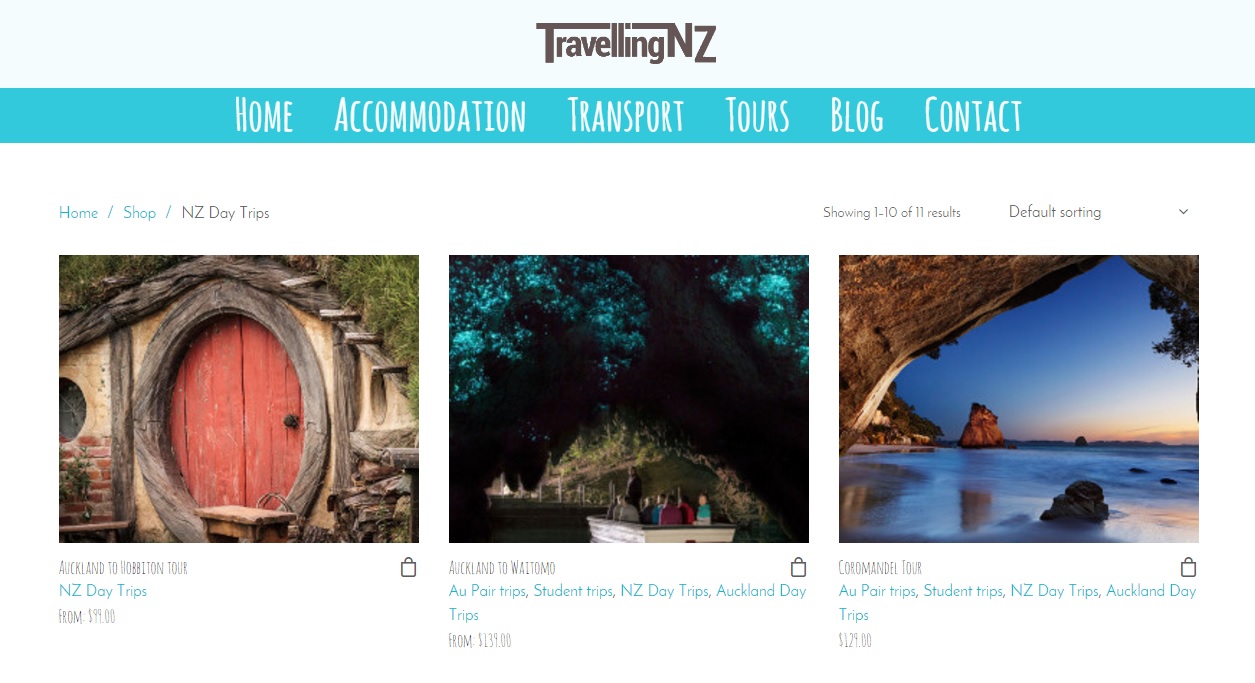Image resolution: width=1255 pixels, height=683 pixels.
Task: Add Auckland to Hobbiton tour to cart
Action: pos(408,567)
